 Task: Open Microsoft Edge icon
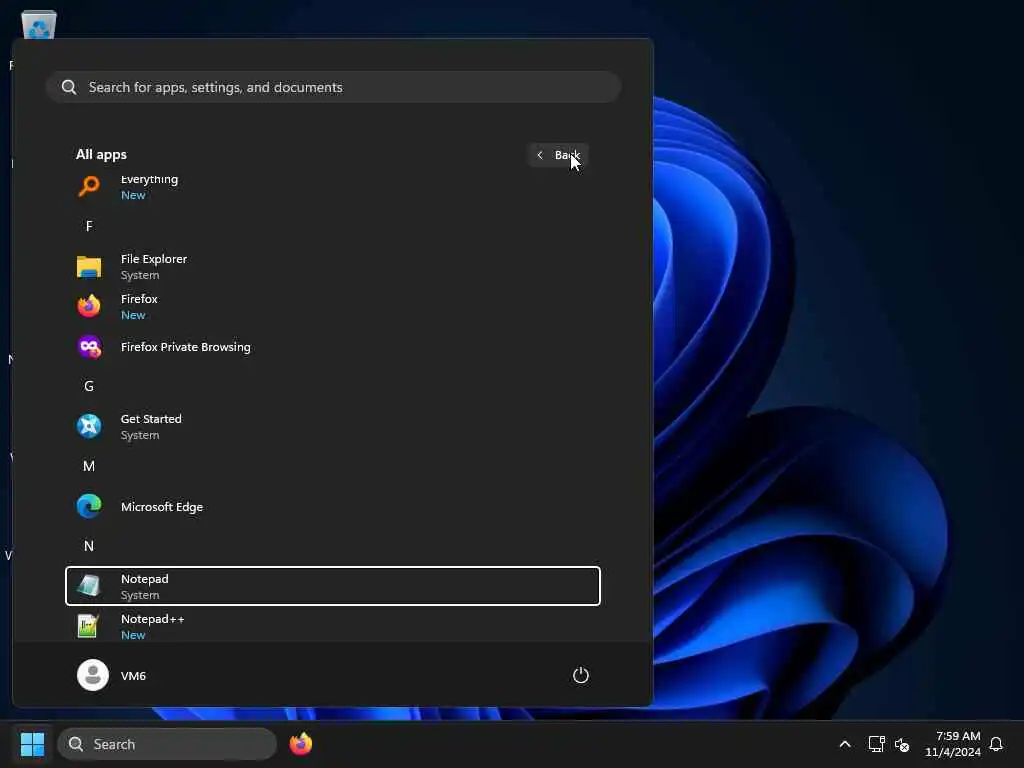click(89, 507)
